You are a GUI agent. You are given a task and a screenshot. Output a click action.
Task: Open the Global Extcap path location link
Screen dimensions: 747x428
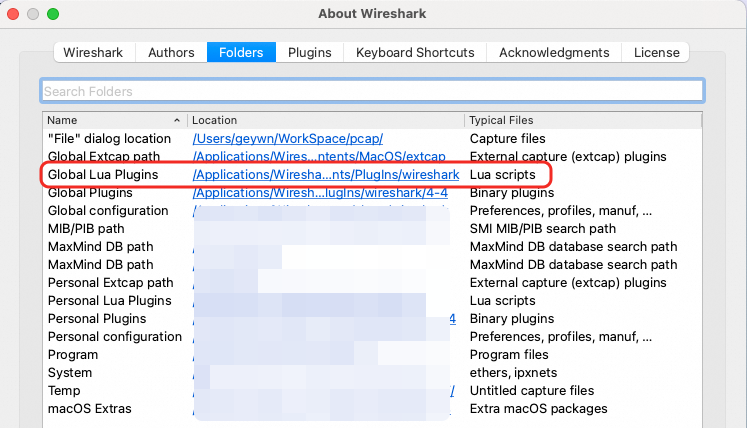click(319, 157)
